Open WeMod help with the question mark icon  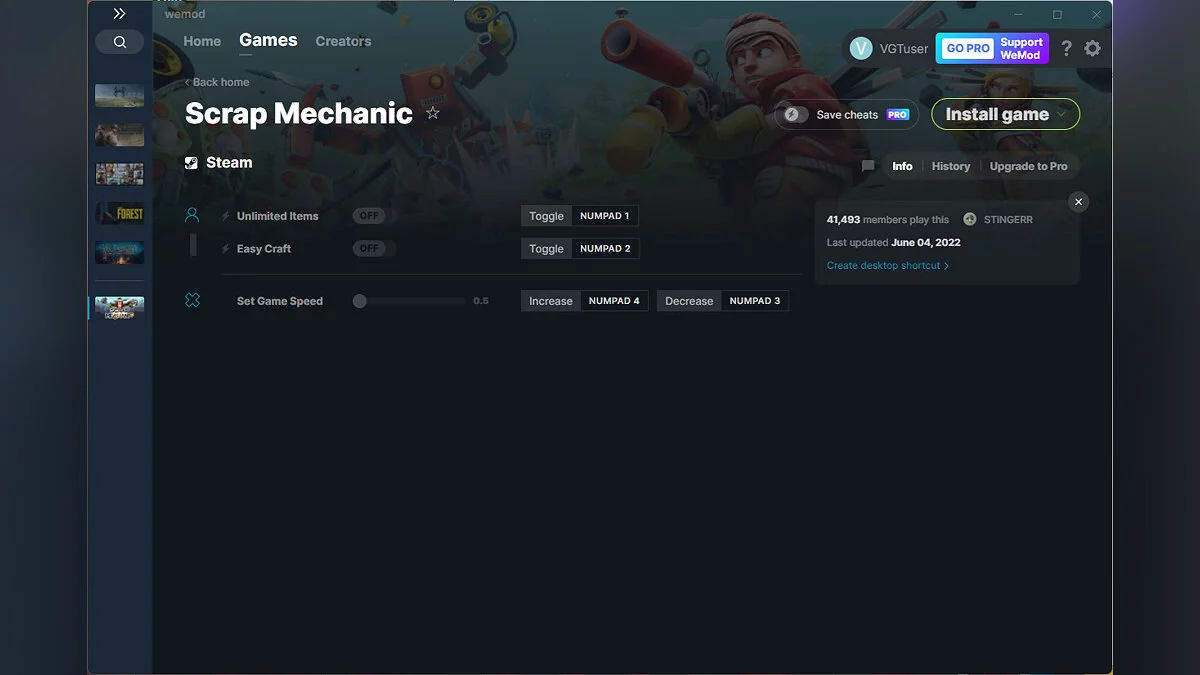1065,48
